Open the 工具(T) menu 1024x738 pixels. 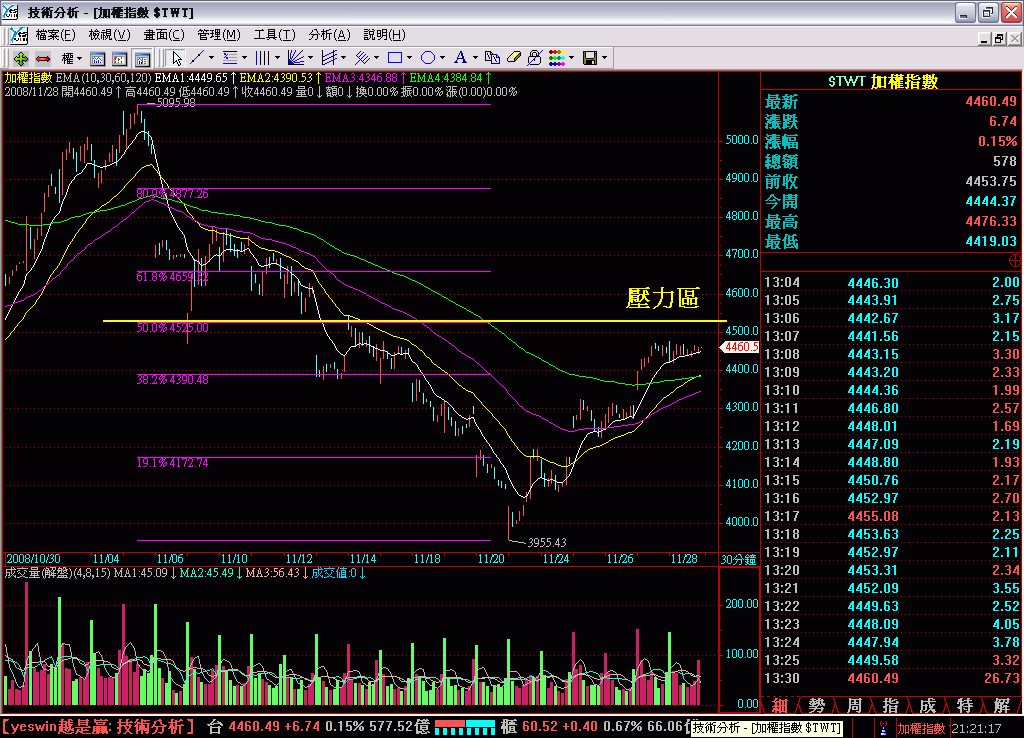point(274,35)
